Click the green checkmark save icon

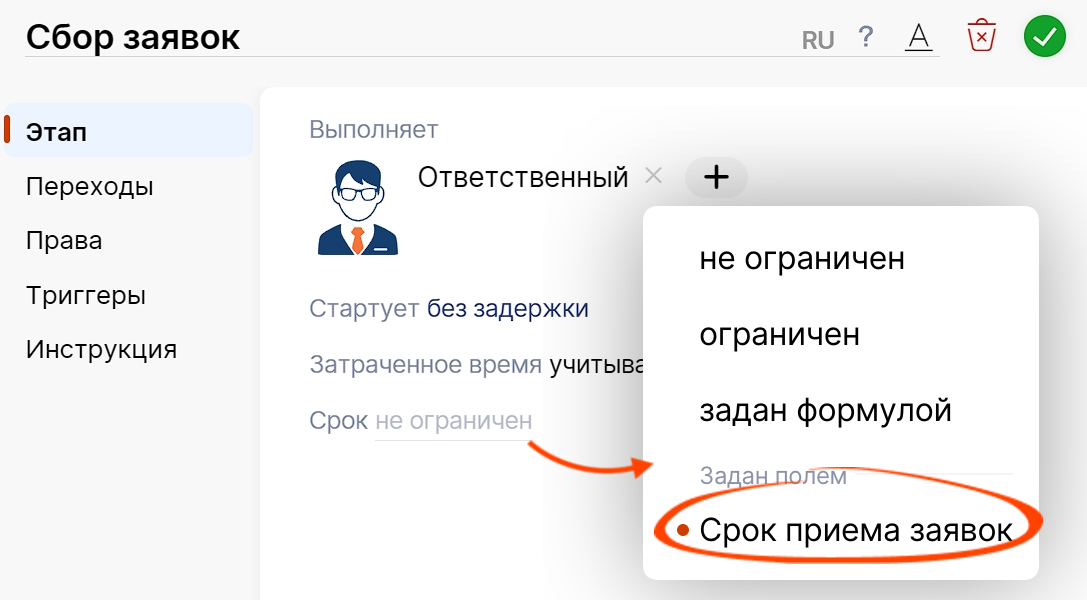1044,37
